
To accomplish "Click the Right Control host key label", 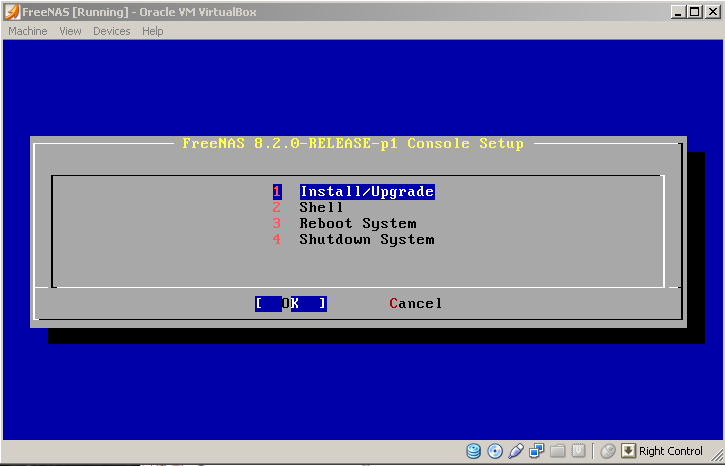I will pos(670,451).
